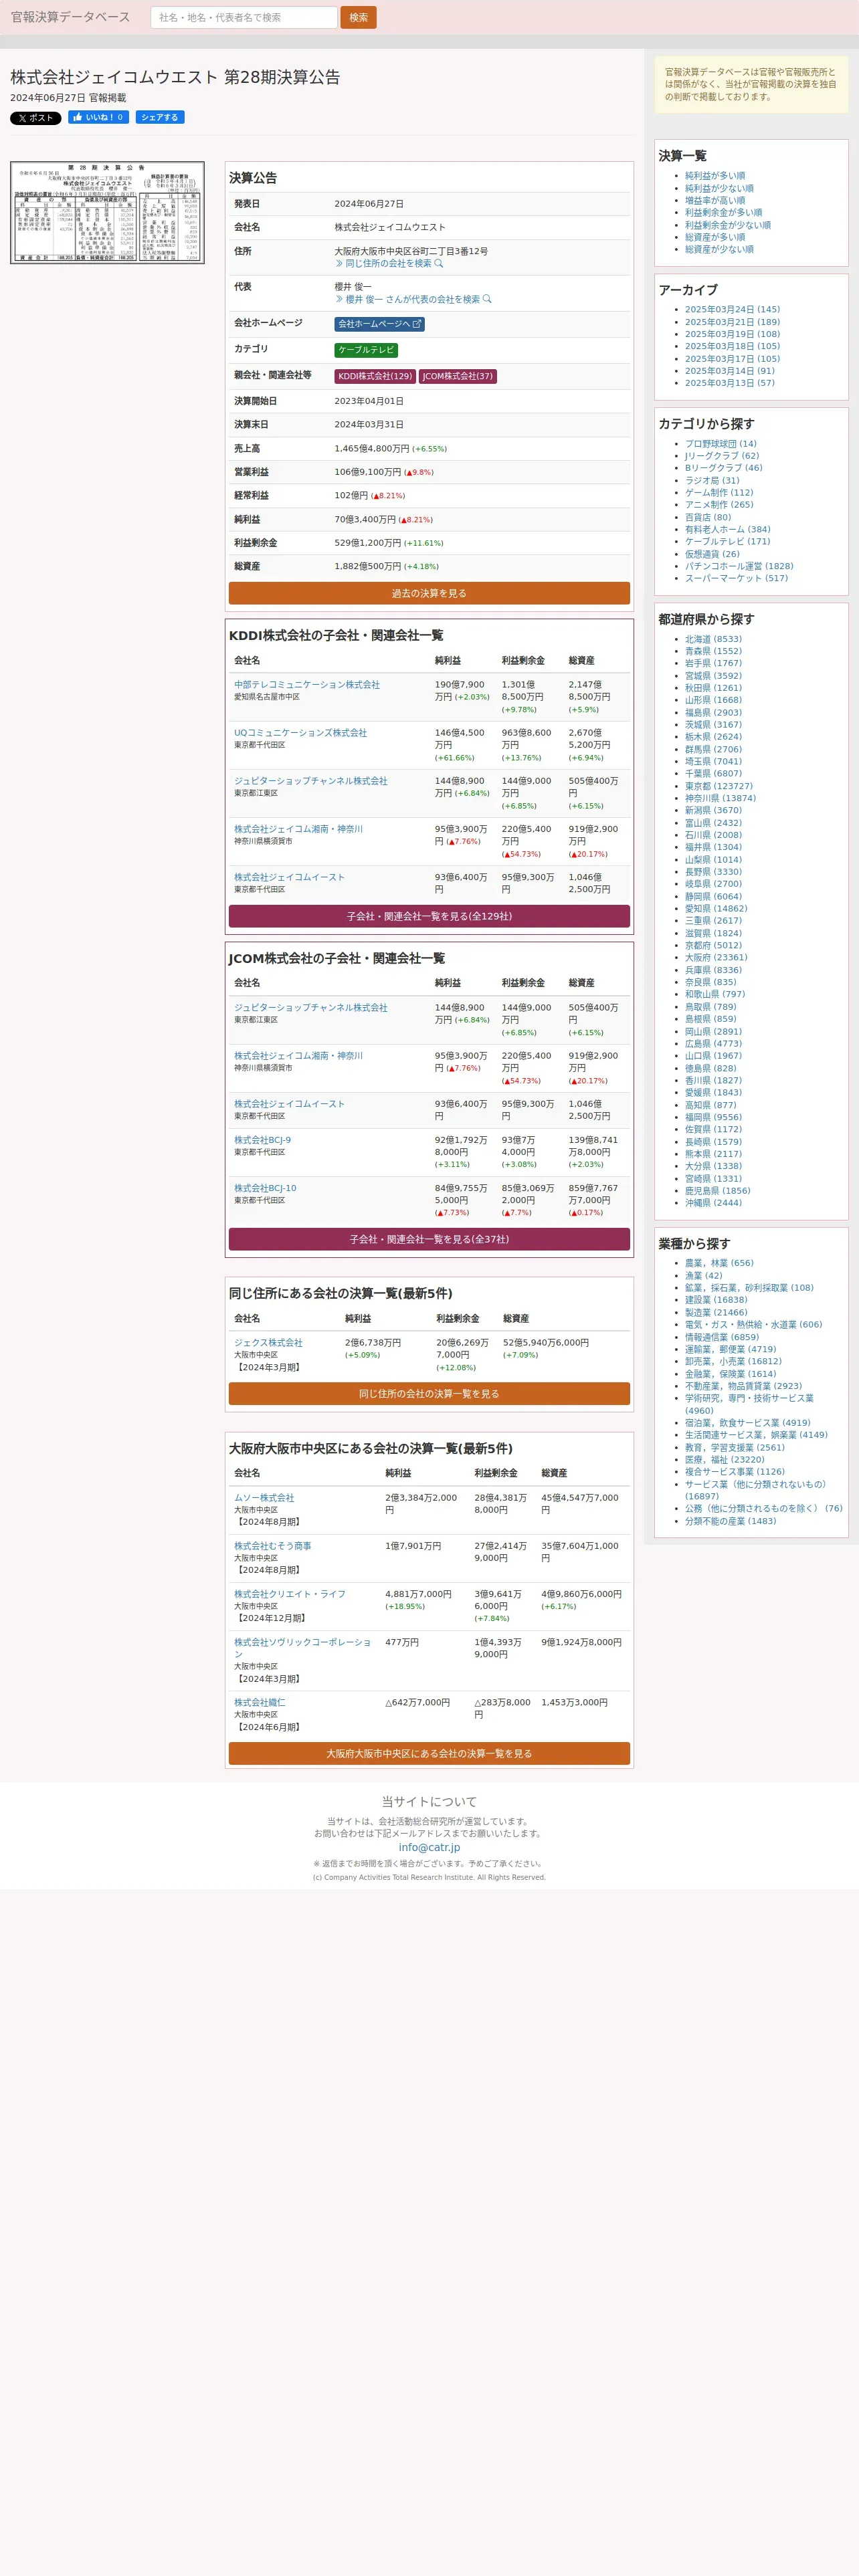This screenshot has width=859, height=2576.
Task: Open 株式会社BCJ-10 link
Action: 265,1188
